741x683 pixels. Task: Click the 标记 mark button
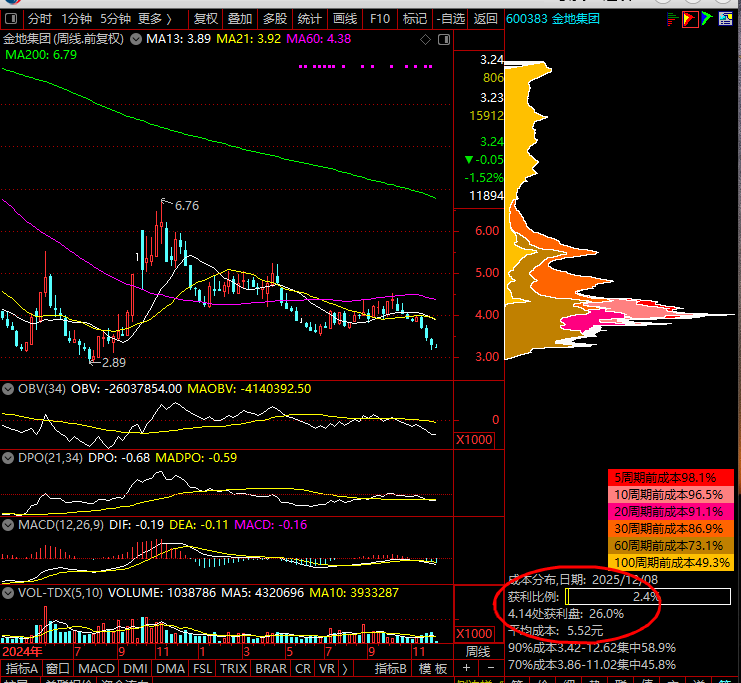[414, 19]
